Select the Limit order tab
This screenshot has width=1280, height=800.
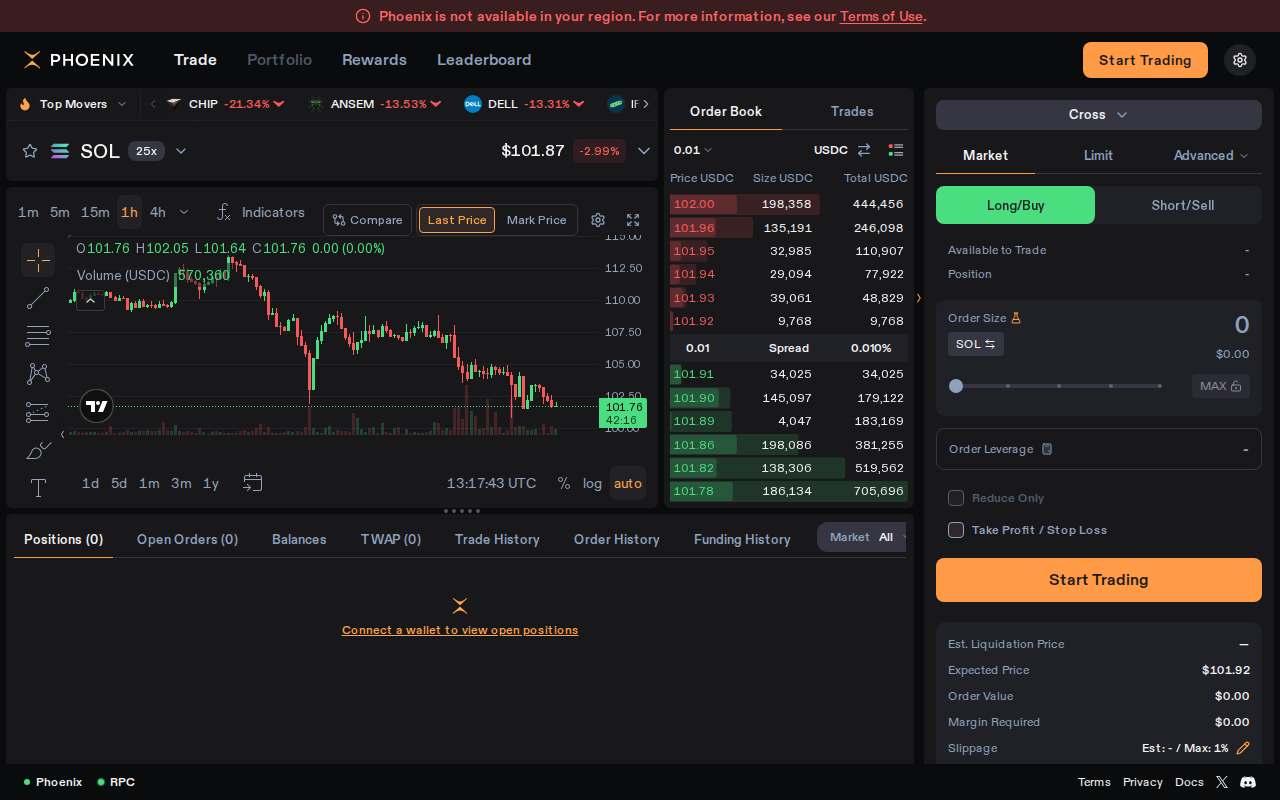coord(1098,155)
